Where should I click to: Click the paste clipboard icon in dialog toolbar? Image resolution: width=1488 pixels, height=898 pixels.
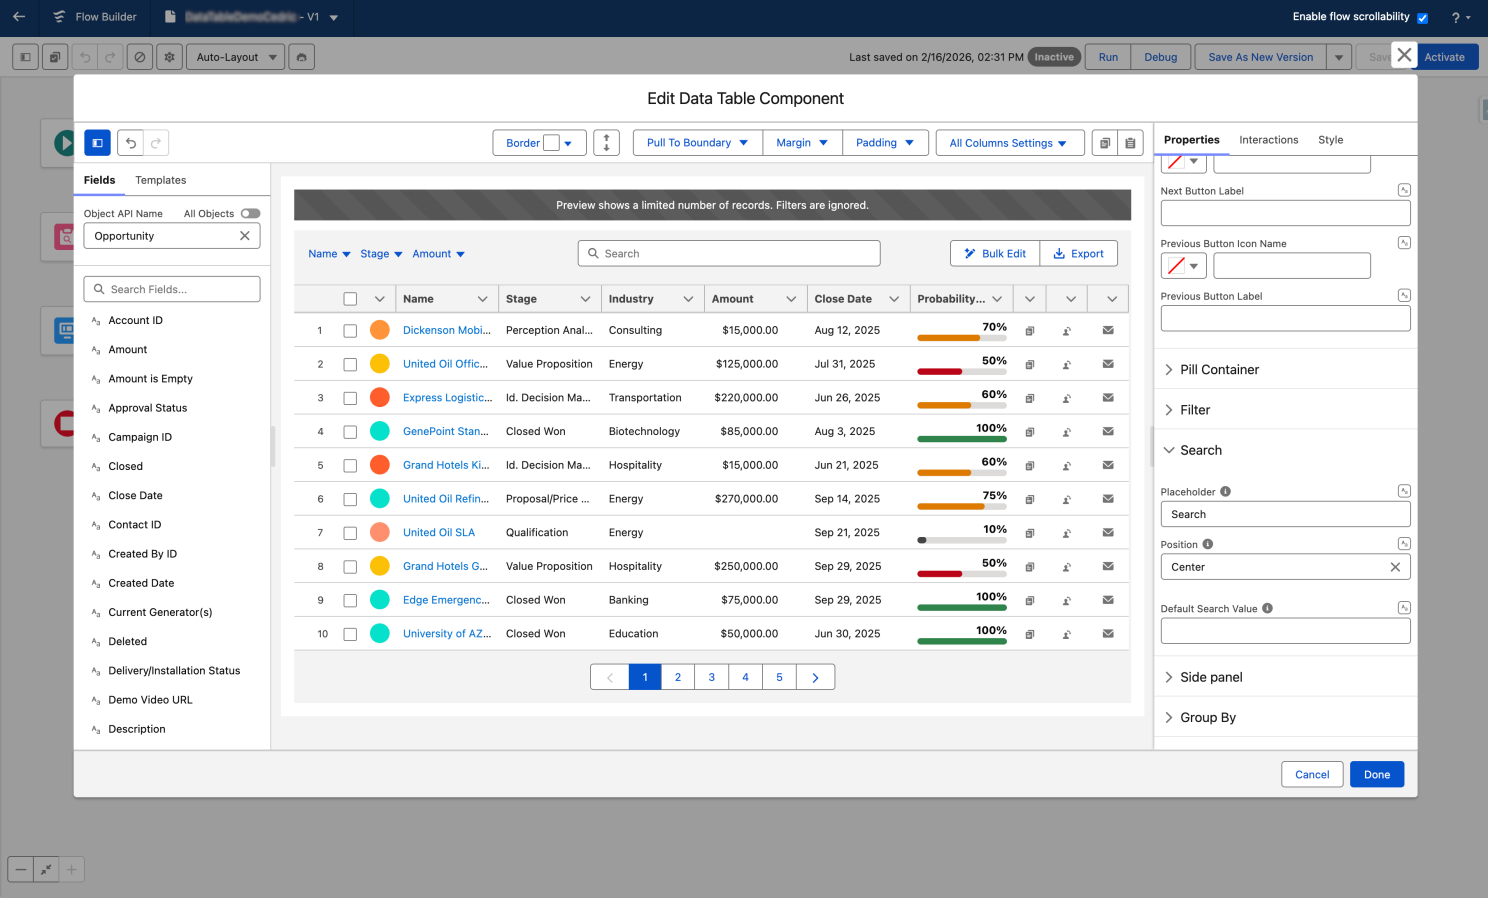pos(1130,143)
